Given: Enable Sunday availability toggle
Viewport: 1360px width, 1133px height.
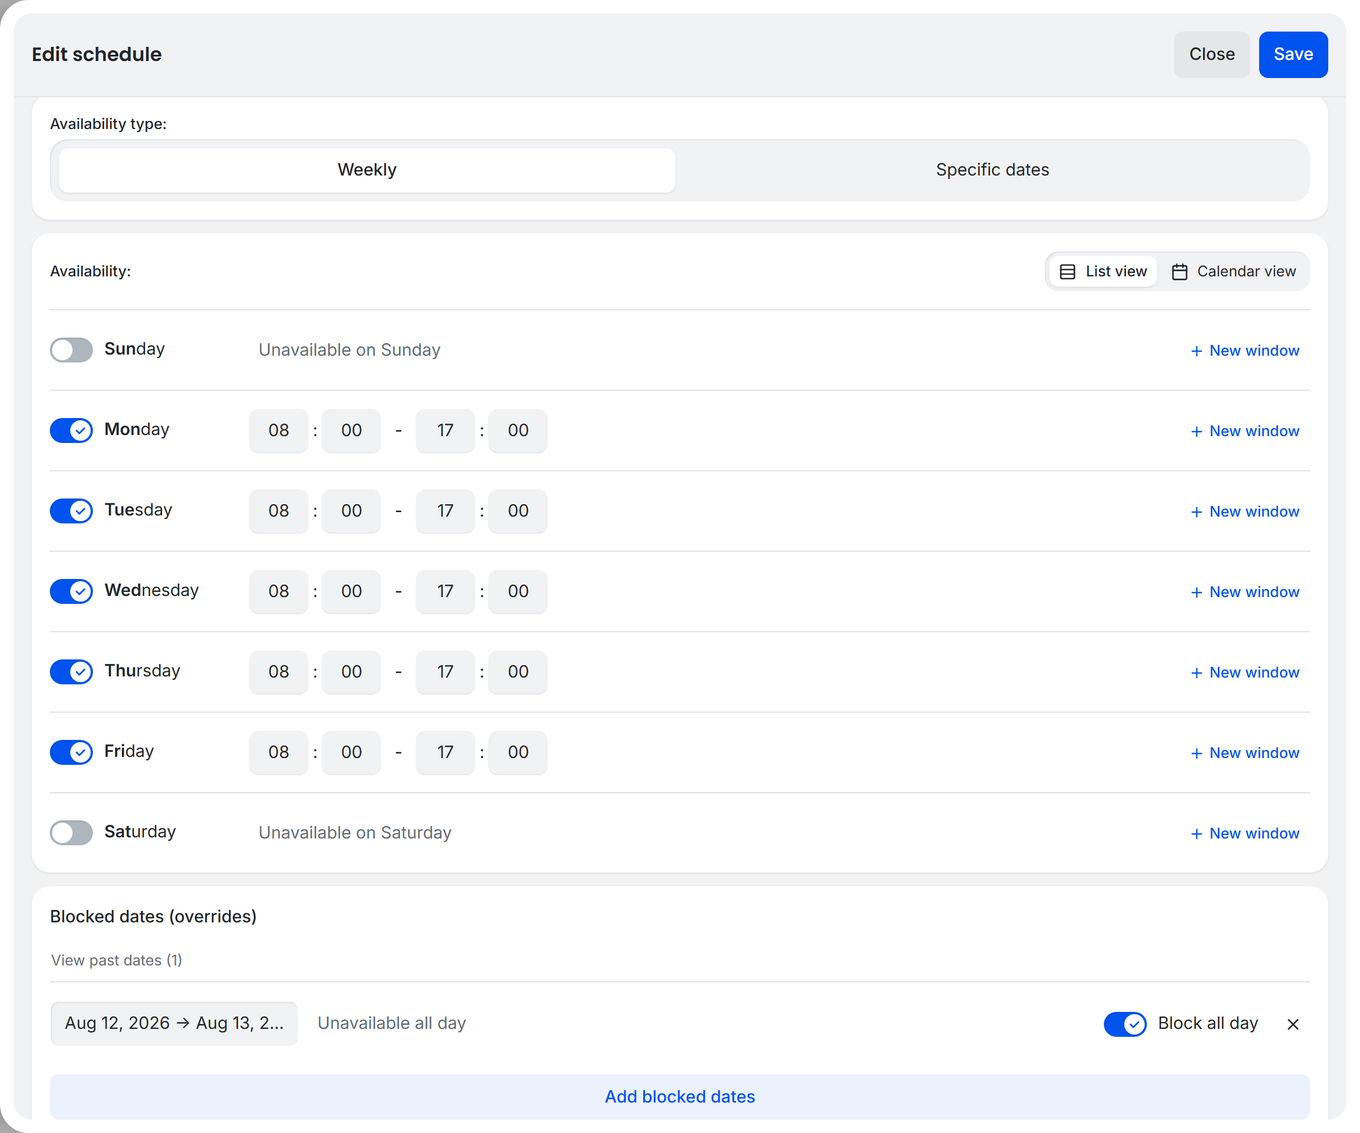Looking at the screenshot, I should [71, 350].
